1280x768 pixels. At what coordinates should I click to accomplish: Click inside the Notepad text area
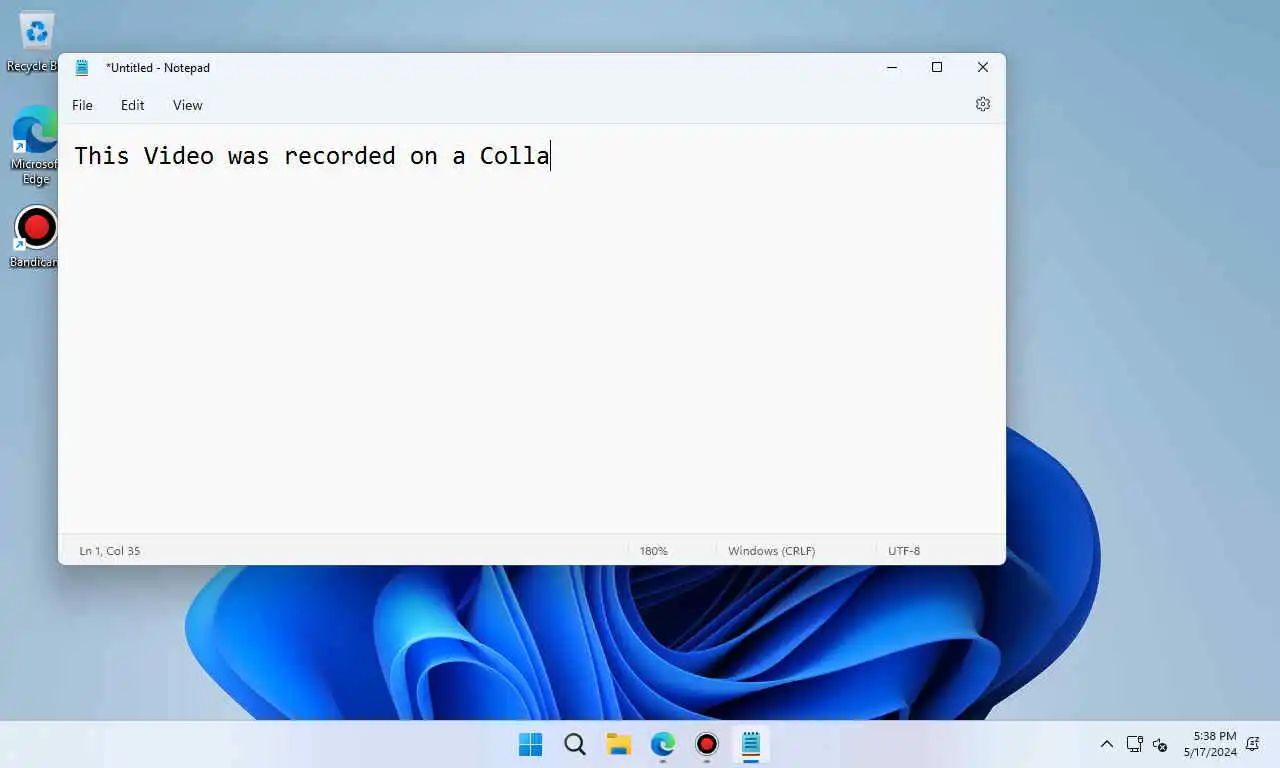(531, 328)
